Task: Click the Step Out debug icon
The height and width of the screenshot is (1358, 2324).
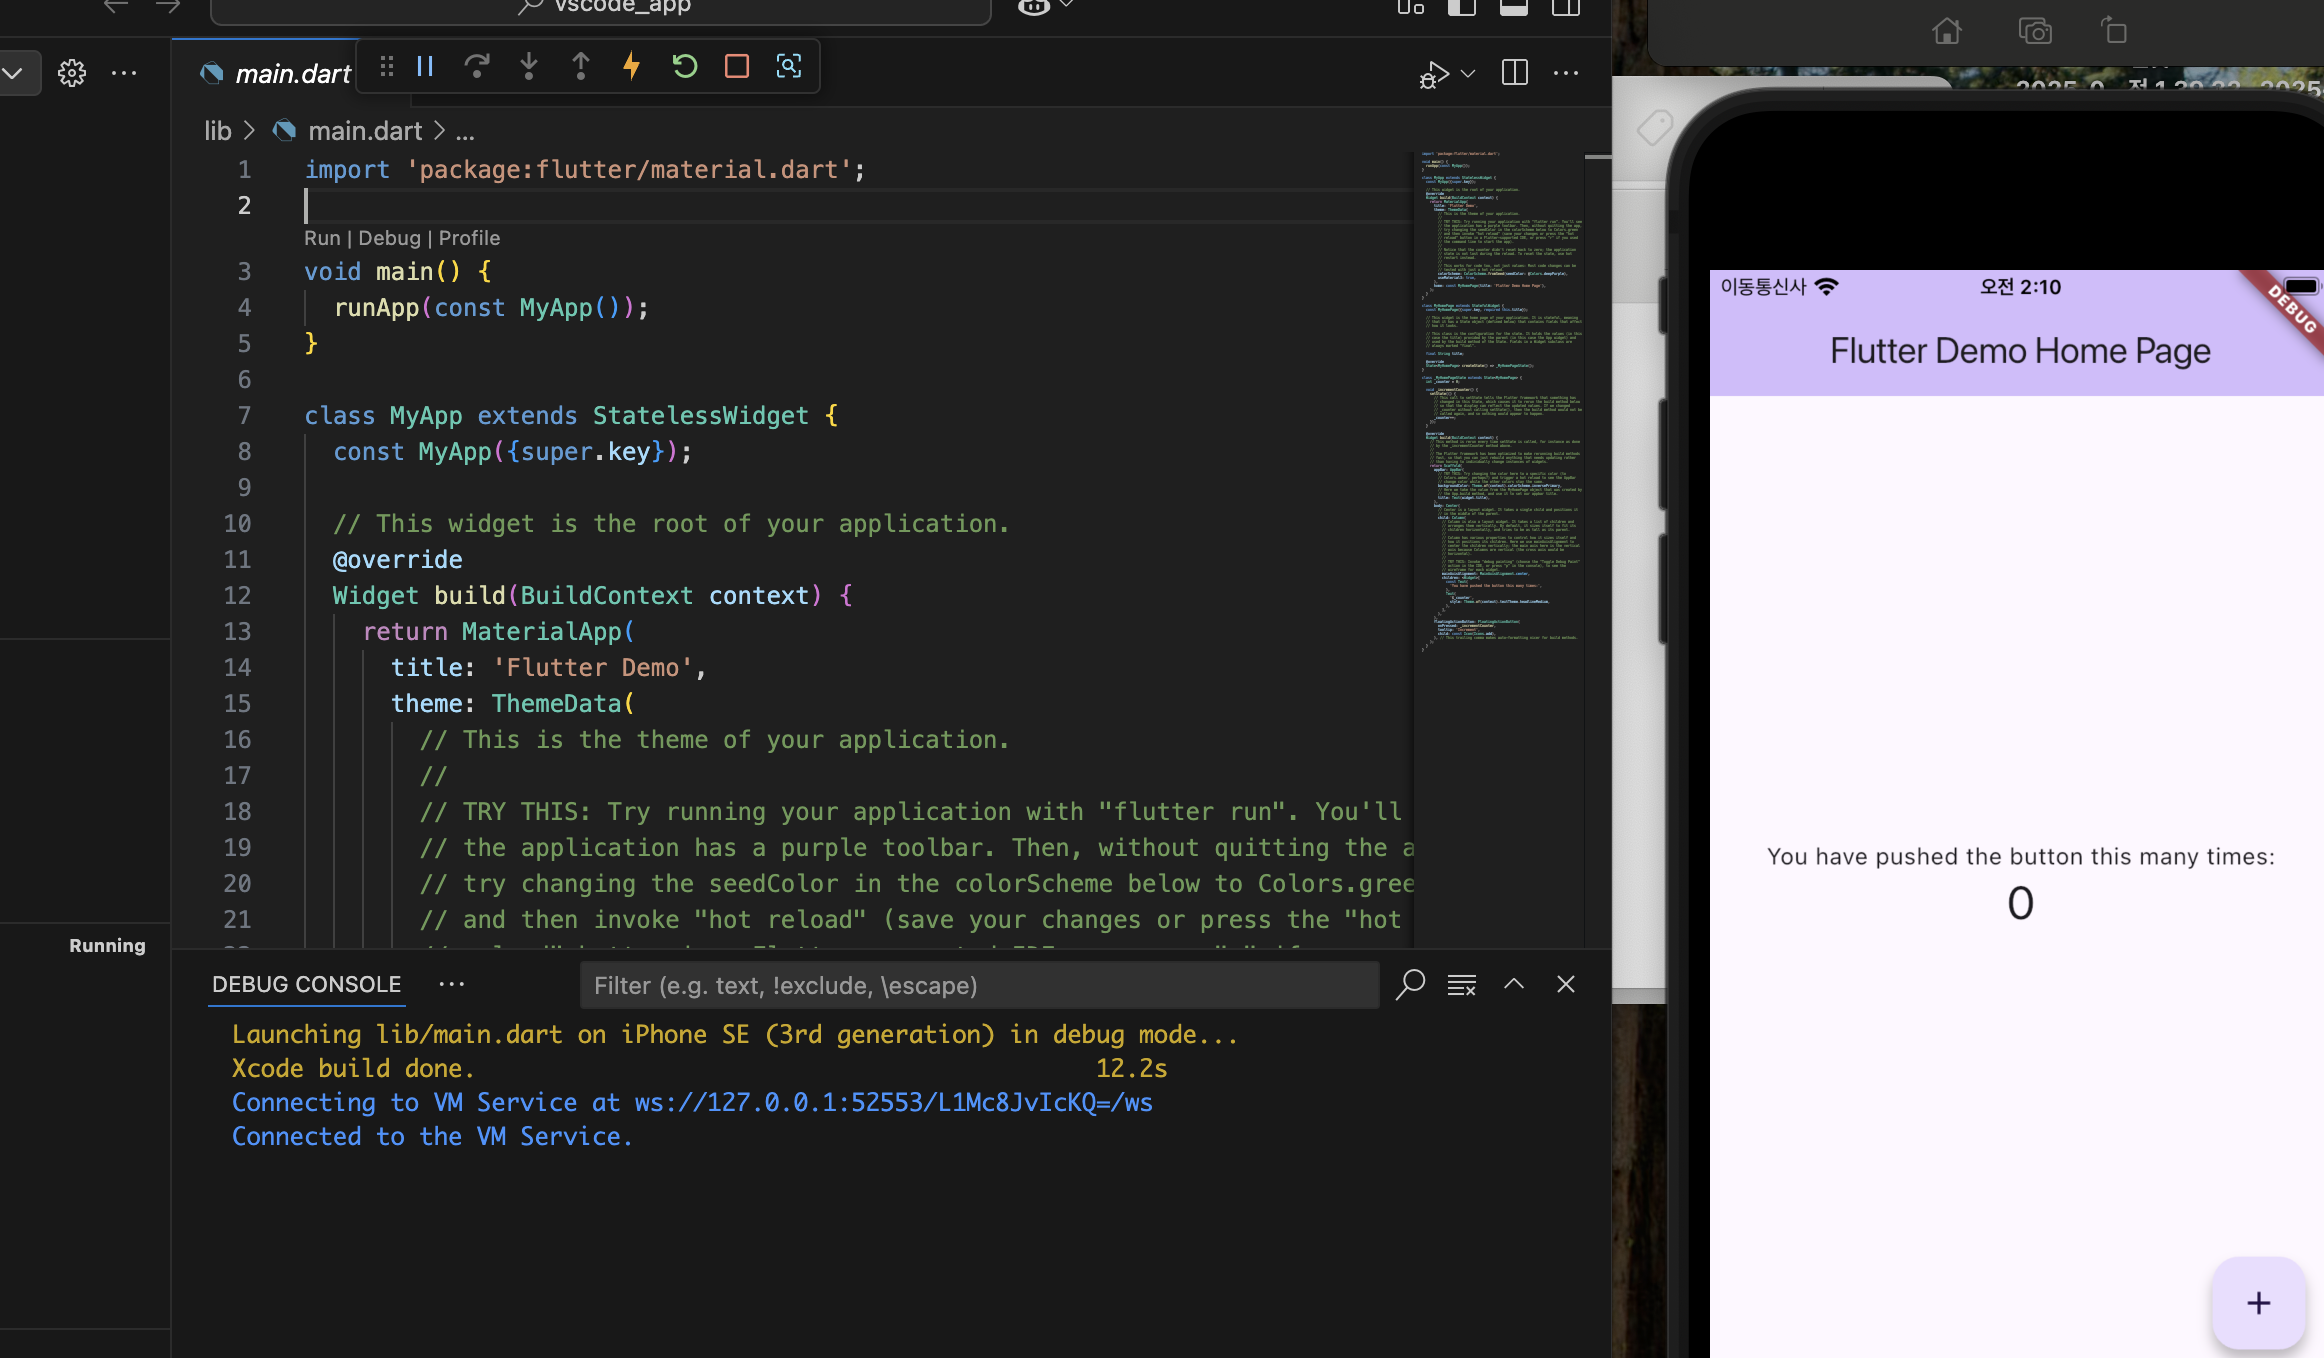Action: pos(581,67)
